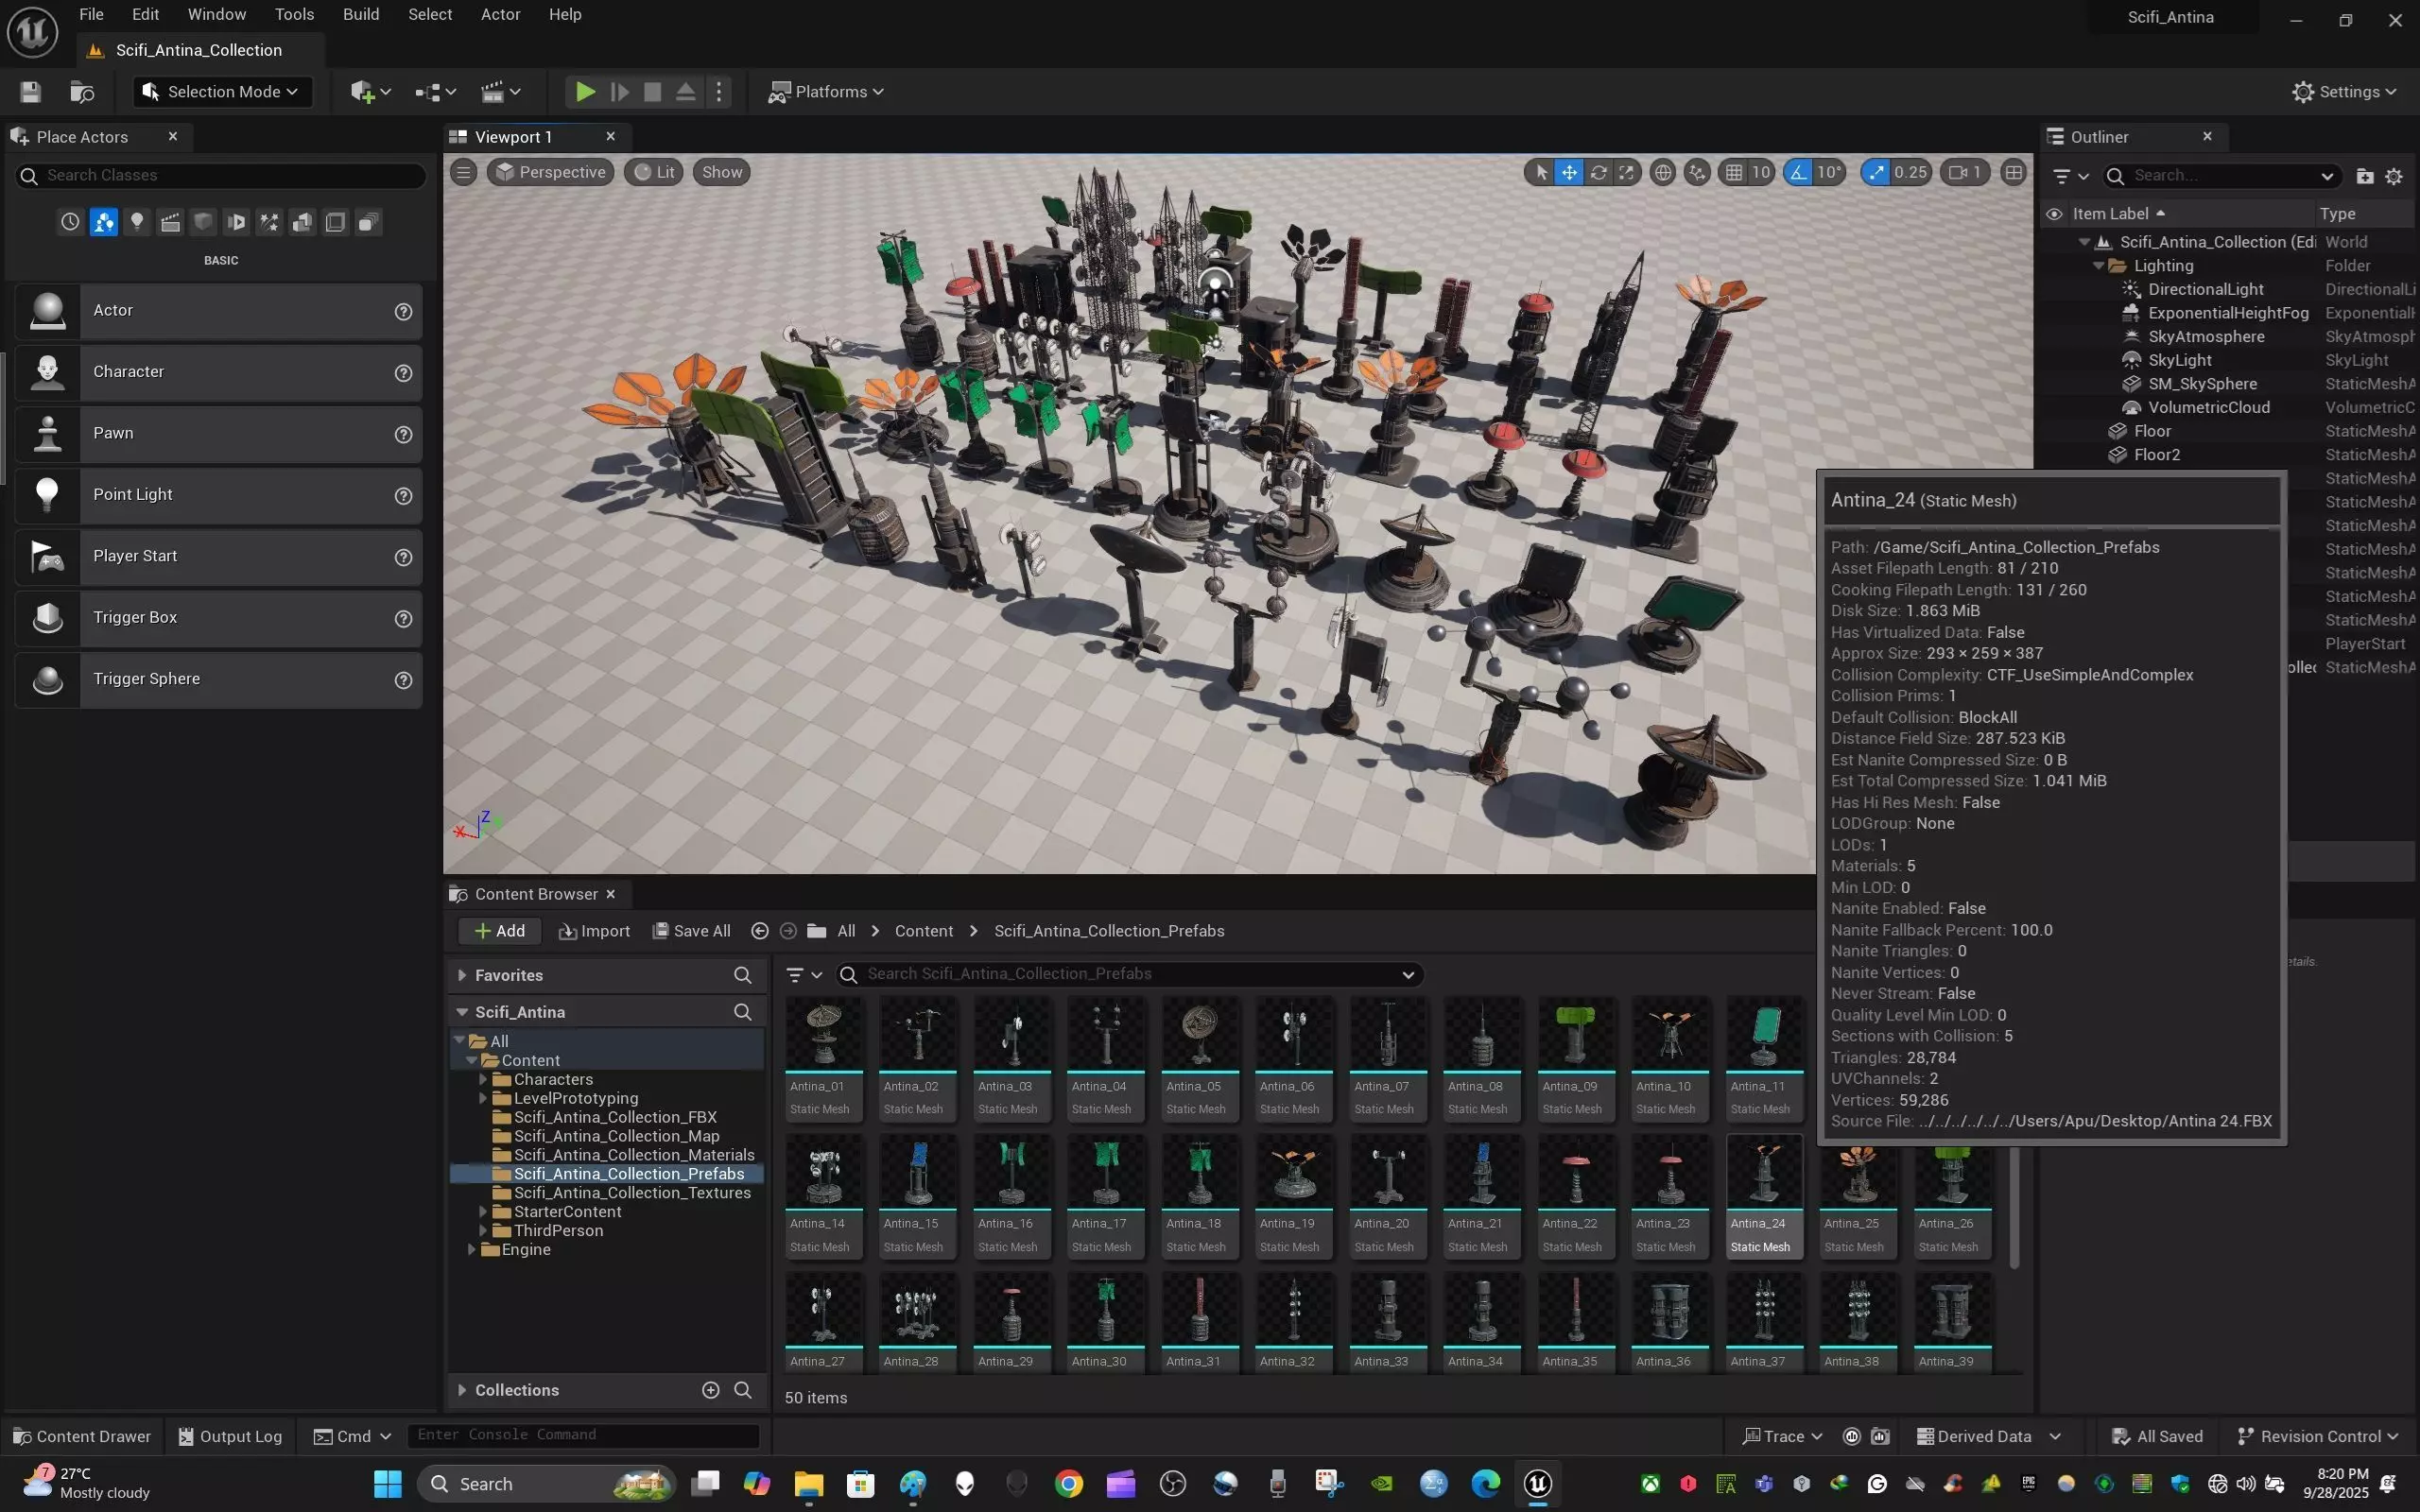The height and width of the screenshot is (1512, 2420).
Task: Click the green Play button
Action: (585, 92)
